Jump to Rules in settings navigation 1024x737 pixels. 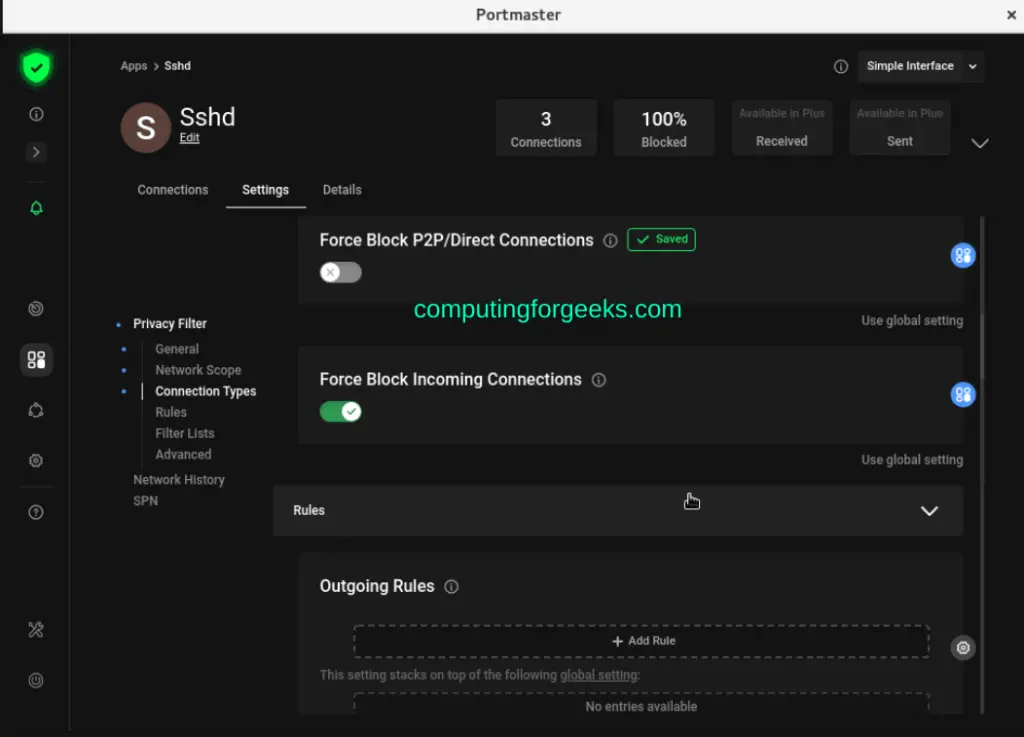click(171, 413)
